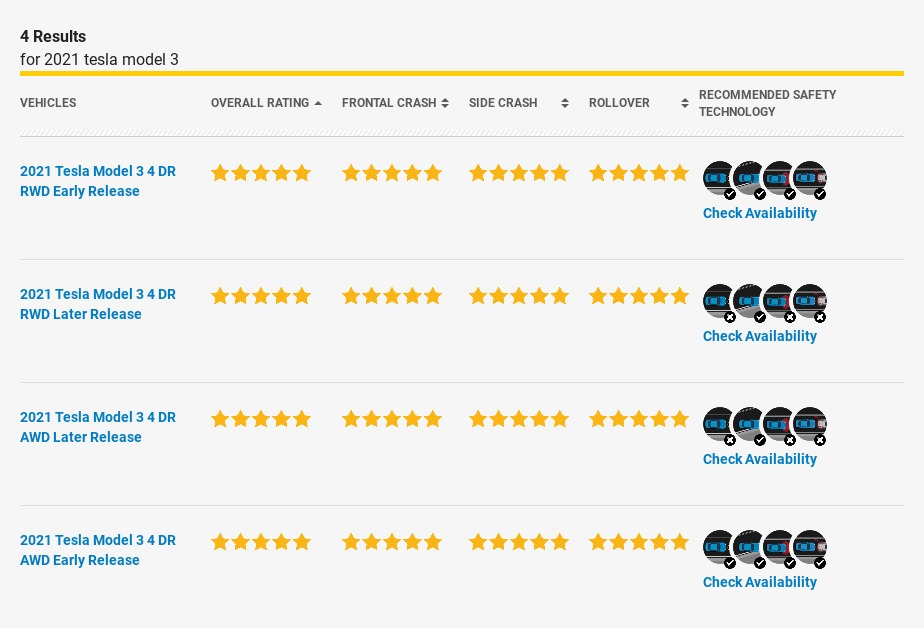924x628 pixels.
Task: Click lane departure warning icon for AWD Later Release
Action: 748,424
